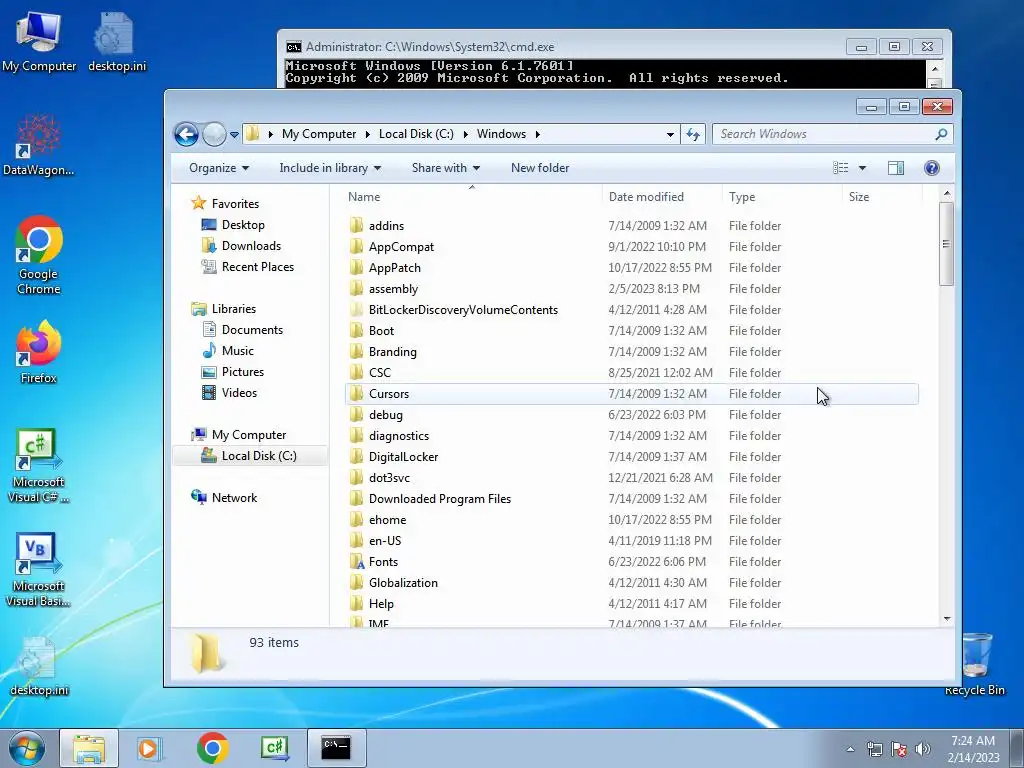The image size is (1024, 768).
Task: Open the Share with menu
Action: point(445,168)
